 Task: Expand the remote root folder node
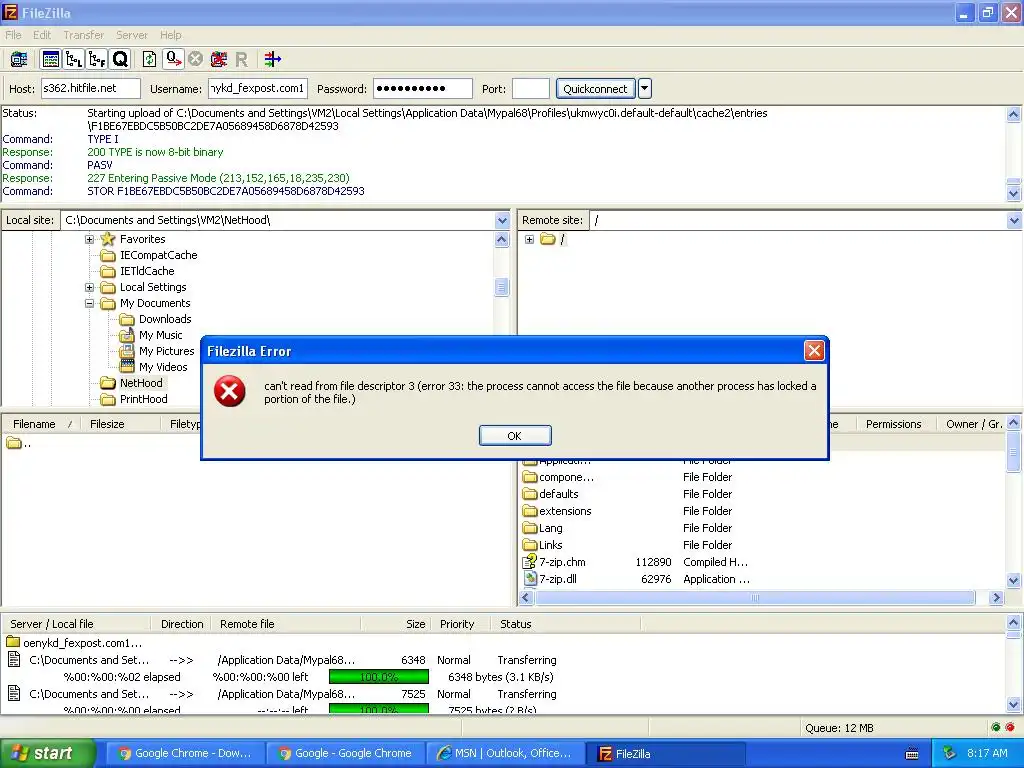tap(530, 240)
